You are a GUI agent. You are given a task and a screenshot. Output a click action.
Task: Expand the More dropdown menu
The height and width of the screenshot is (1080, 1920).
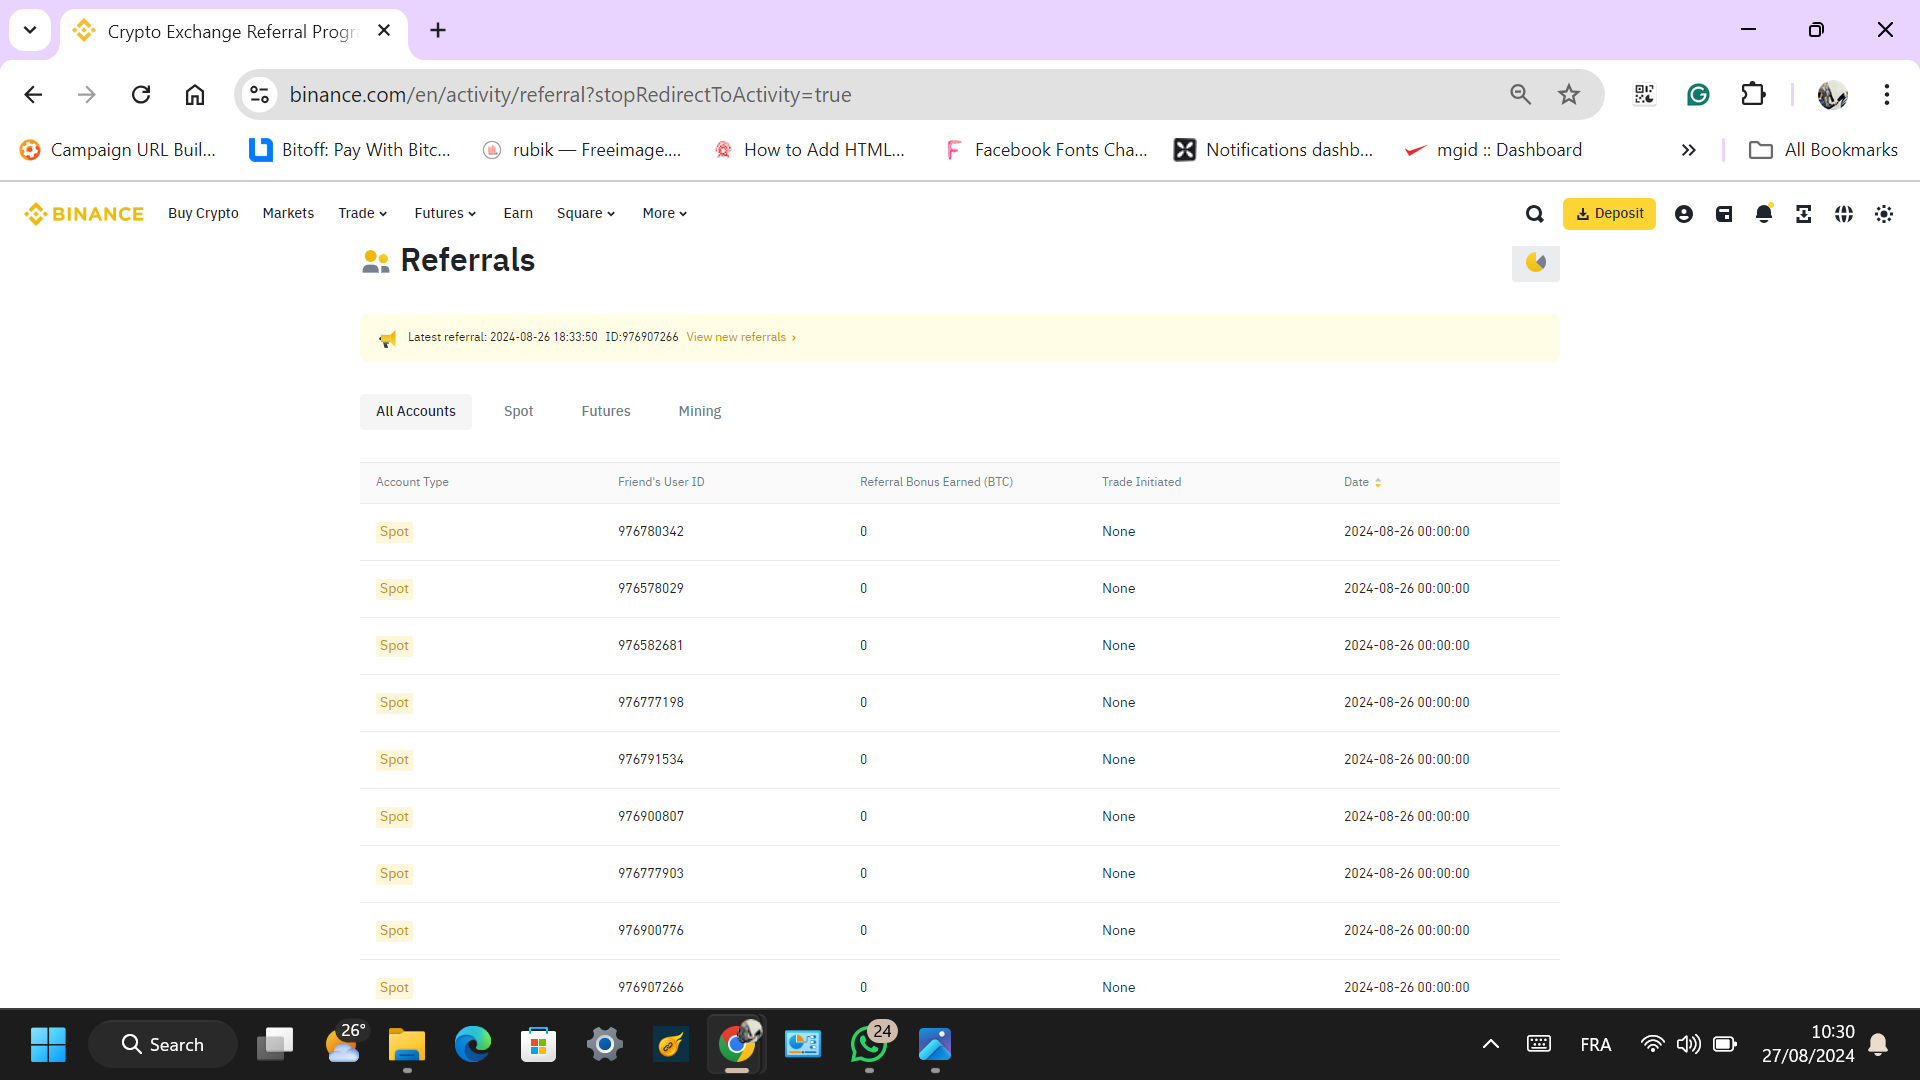tap(664, 214)
